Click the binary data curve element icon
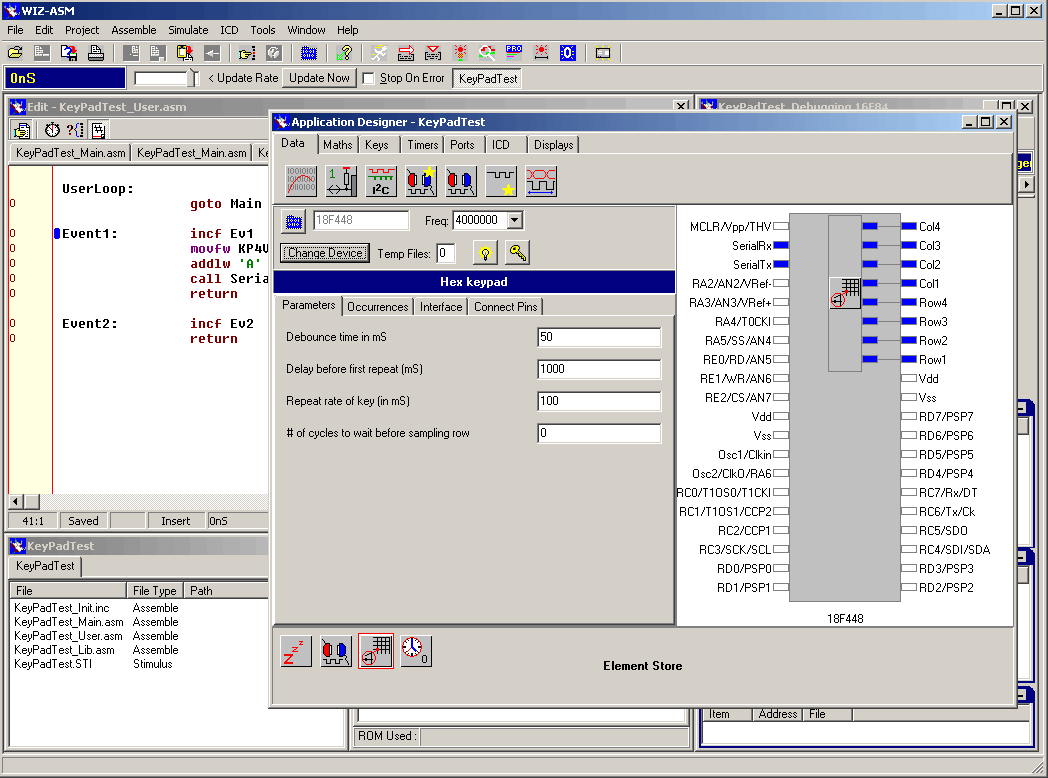 301,181
